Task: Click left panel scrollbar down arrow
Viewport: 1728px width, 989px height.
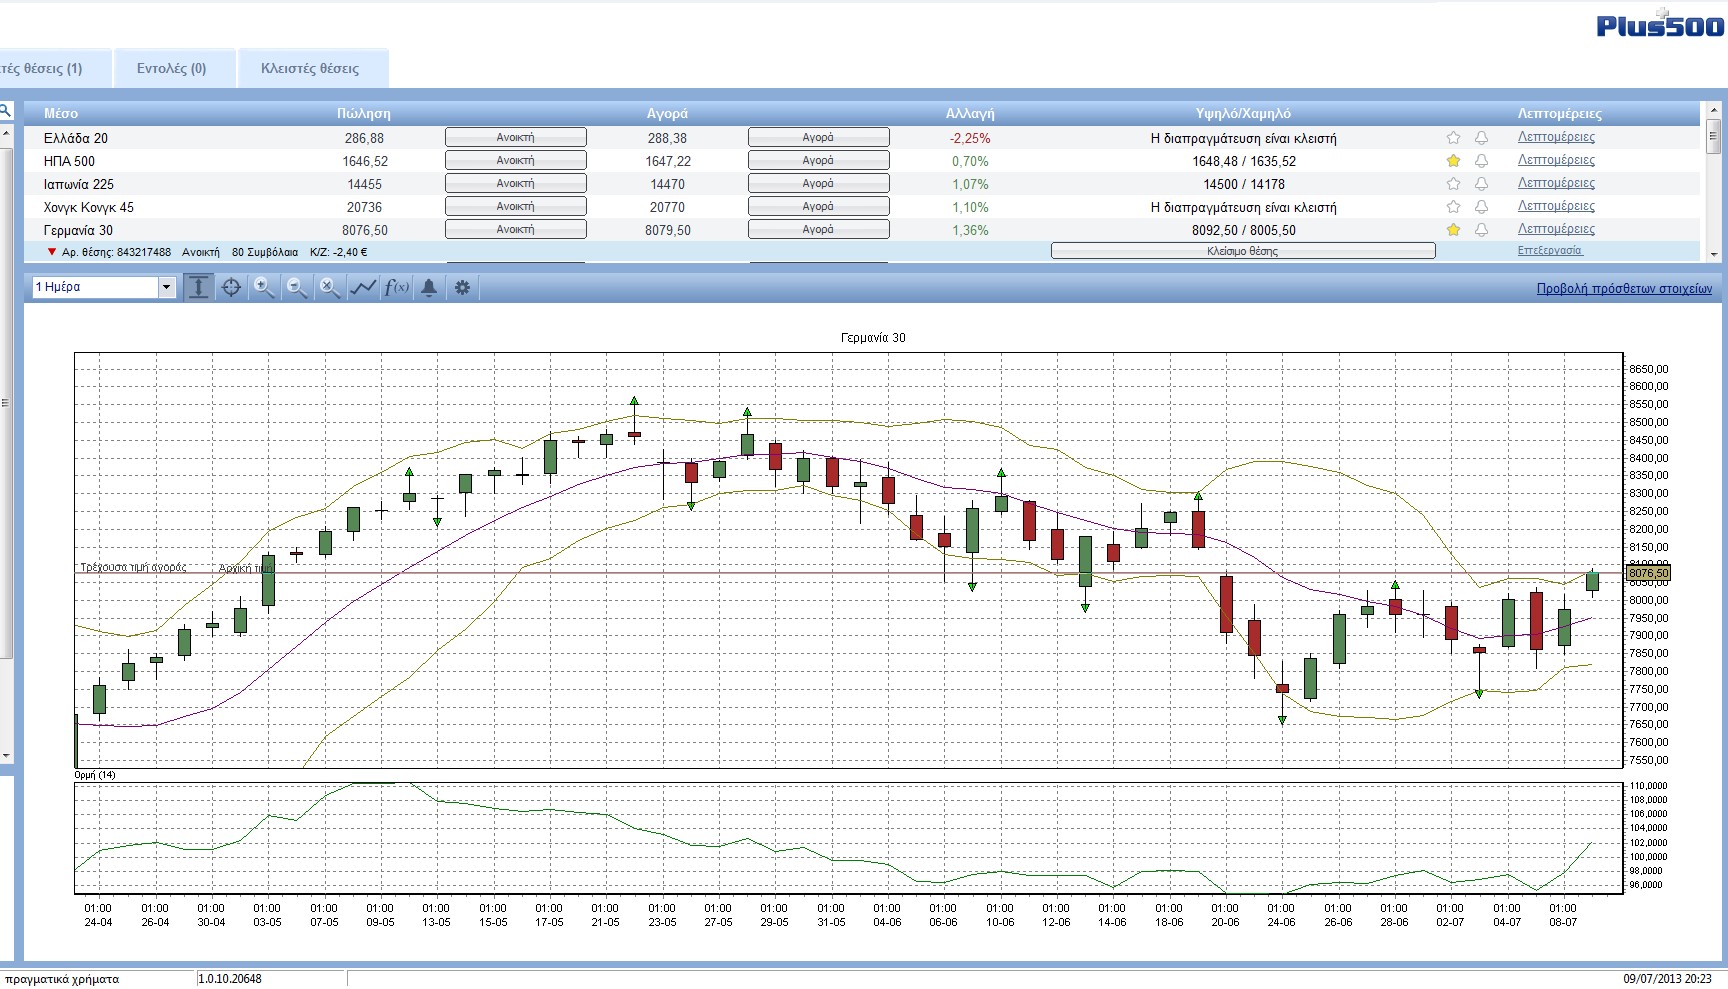Action: tap(5, 756)
